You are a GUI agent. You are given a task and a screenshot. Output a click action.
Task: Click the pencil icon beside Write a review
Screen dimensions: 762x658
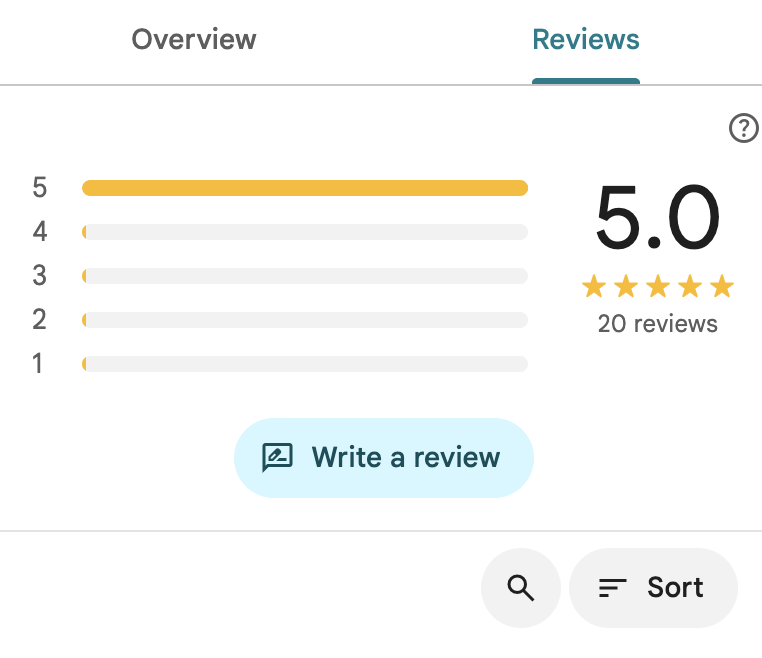[277, 458]
